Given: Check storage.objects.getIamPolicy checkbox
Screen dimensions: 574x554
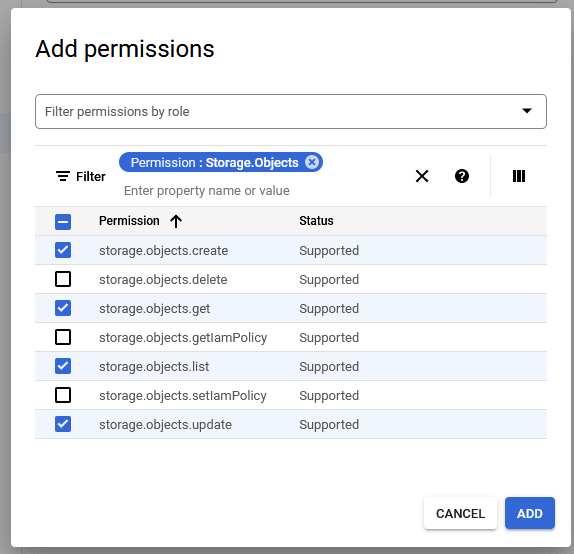Looking at the screenshot, I should (63, 337).
